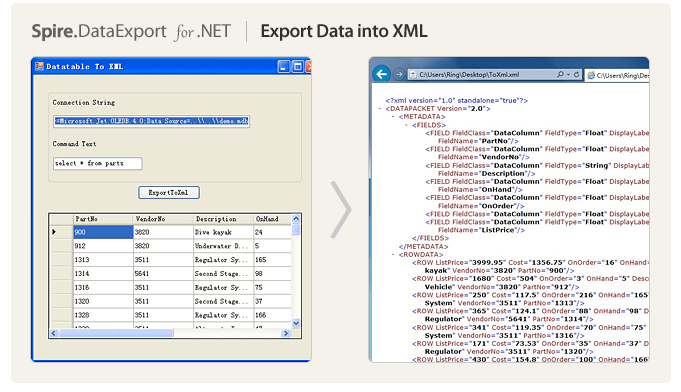Image resolution: width=681 pixels, height=392 pixels.
Task: Click the ROW with ListPrice 3999.95
Action: pos(530,267)
